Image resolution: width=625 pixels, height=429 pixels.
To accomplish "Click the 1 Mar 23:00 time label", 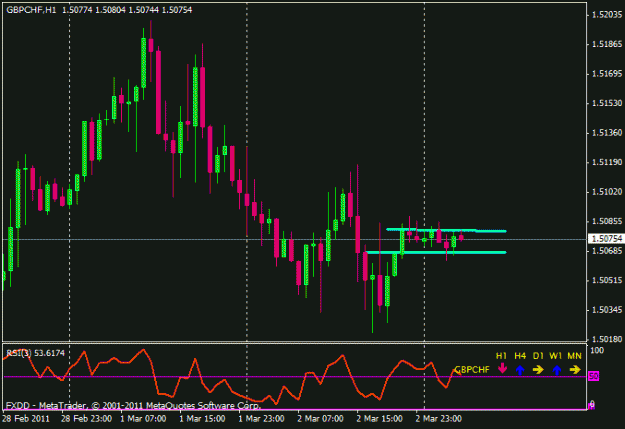I will pos(261,419).
